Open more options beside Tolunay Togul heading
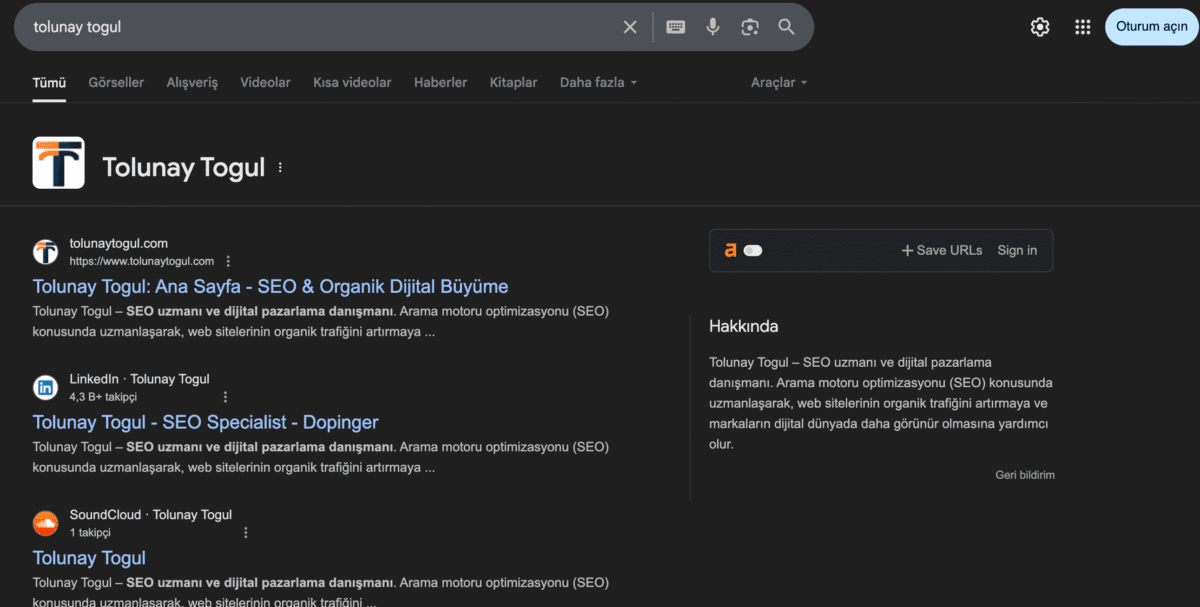Image resolution: width=1200 pixels, height=607 pixels. (280, 167)
